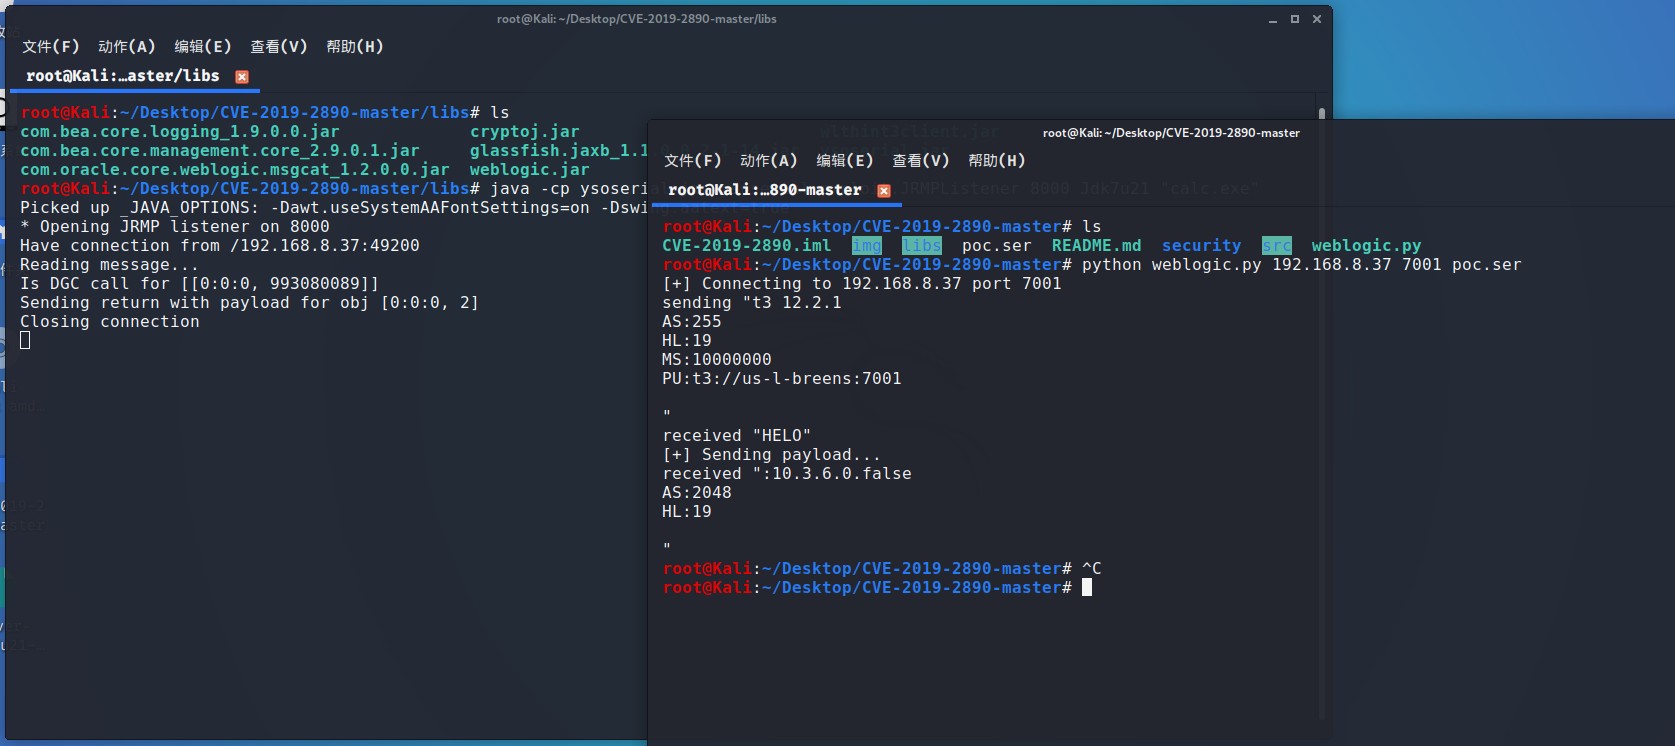The image size is (1675, 746).
Task: Click 'received ":10.3.6.0.false' line
Action: 787,474
